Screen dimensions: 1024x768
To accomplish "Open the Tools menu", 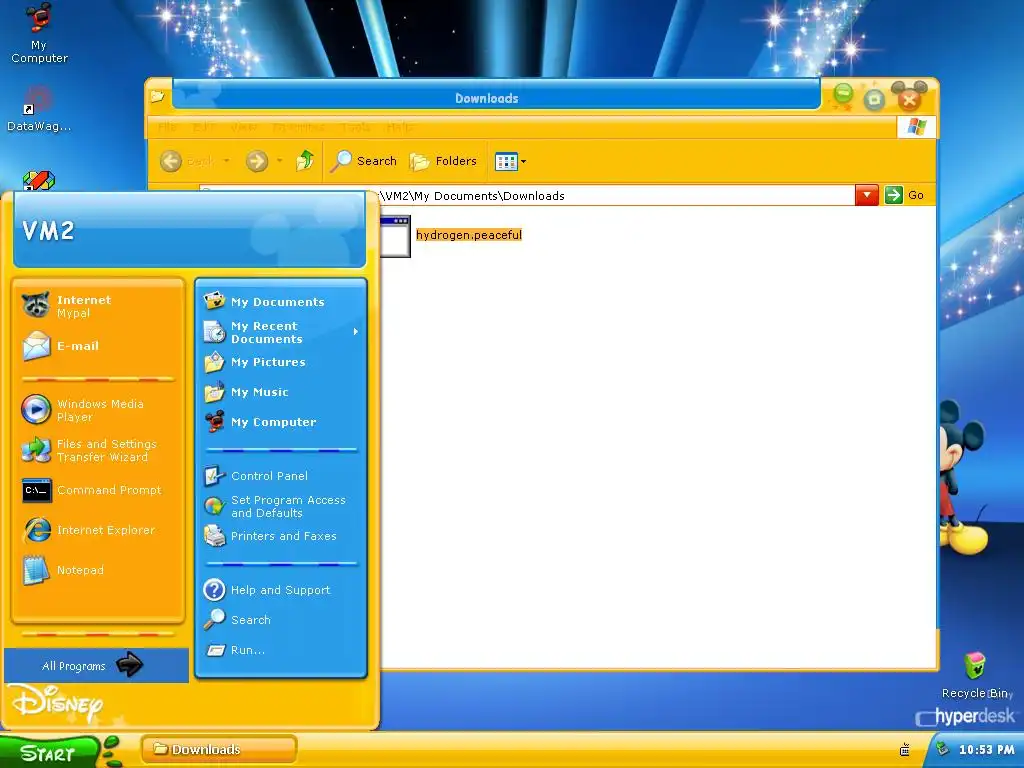I will (356, 127).
